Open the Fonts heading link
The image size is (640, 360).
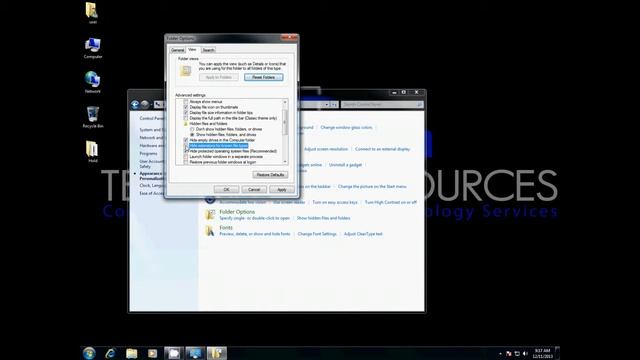click(x=226, y=228)
